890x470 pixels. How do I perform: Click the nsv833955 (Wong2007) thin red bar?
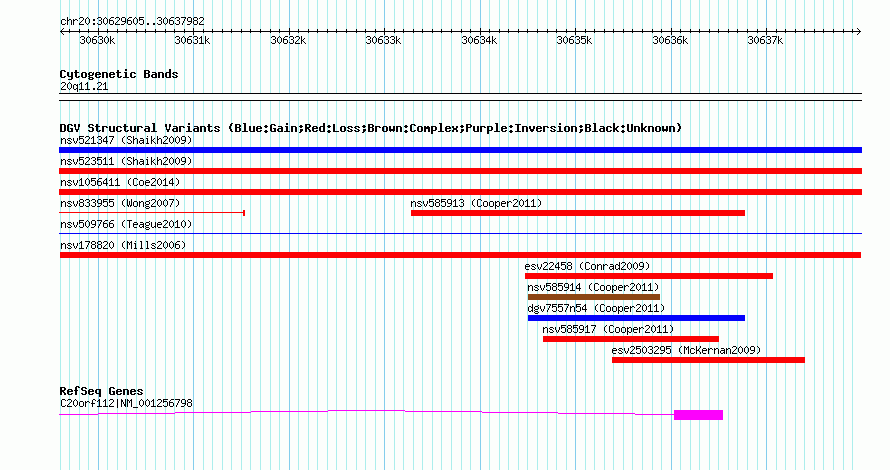point(152,213)
